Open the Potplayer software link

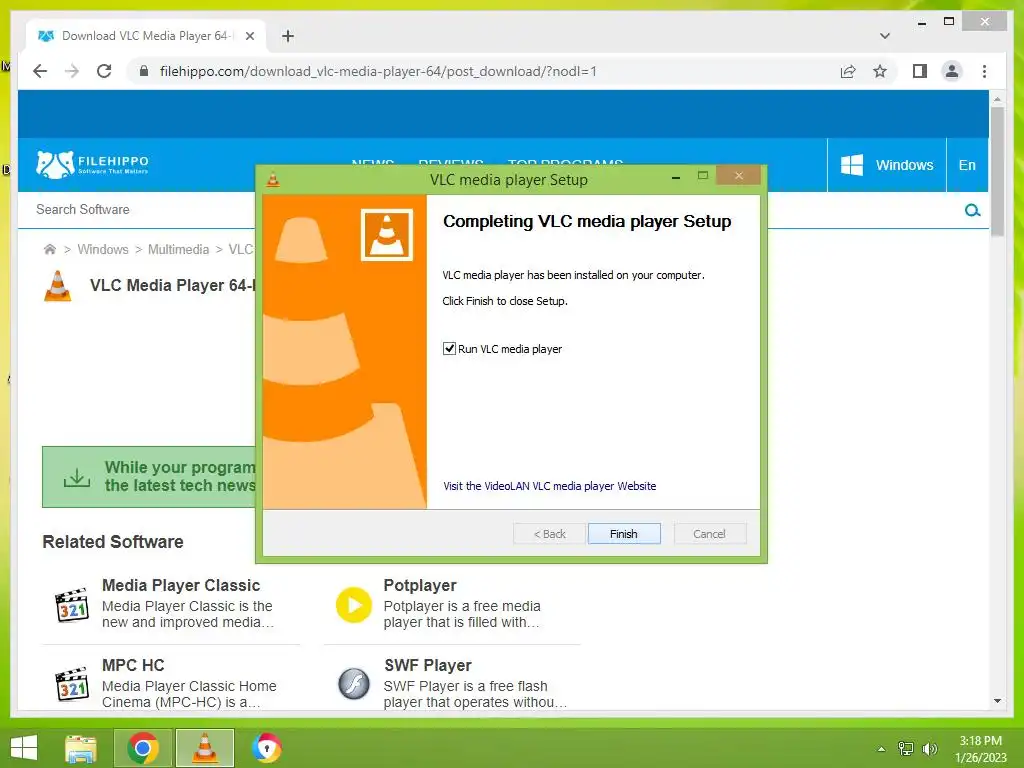click(x=420, y=585)
